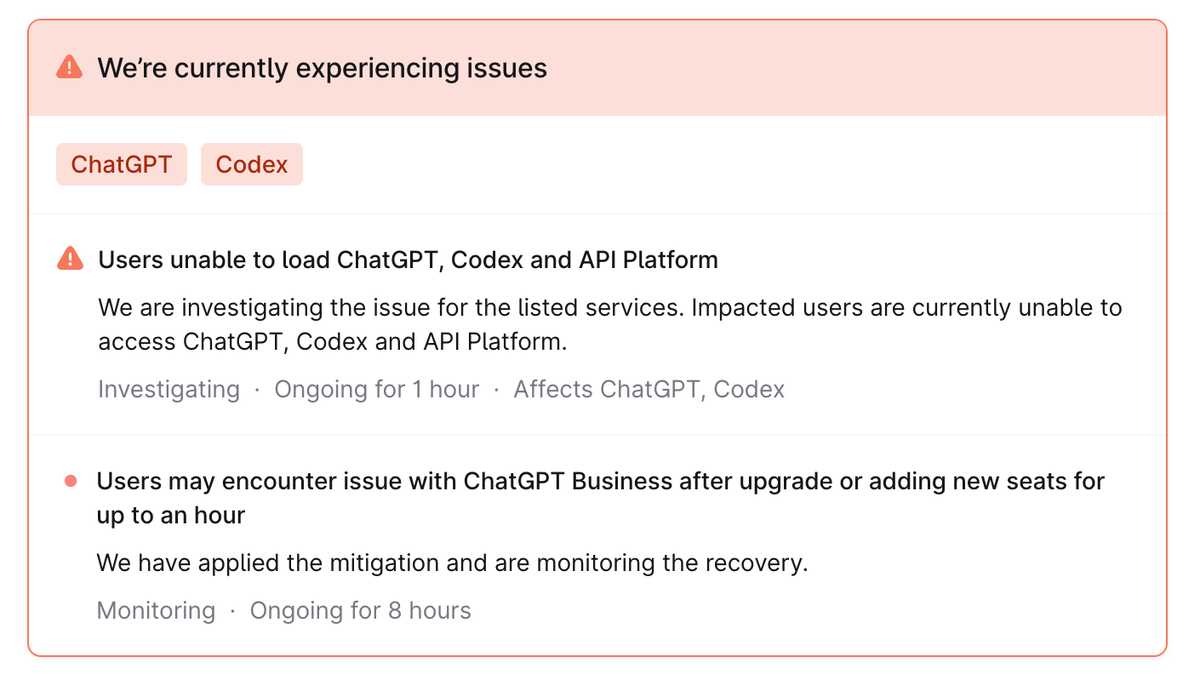The width and height of the screenshot is (1200, 674).
Task: Click the dot separator before "Affects ChatGPT, Codex"
Action: tap(497, 390)
